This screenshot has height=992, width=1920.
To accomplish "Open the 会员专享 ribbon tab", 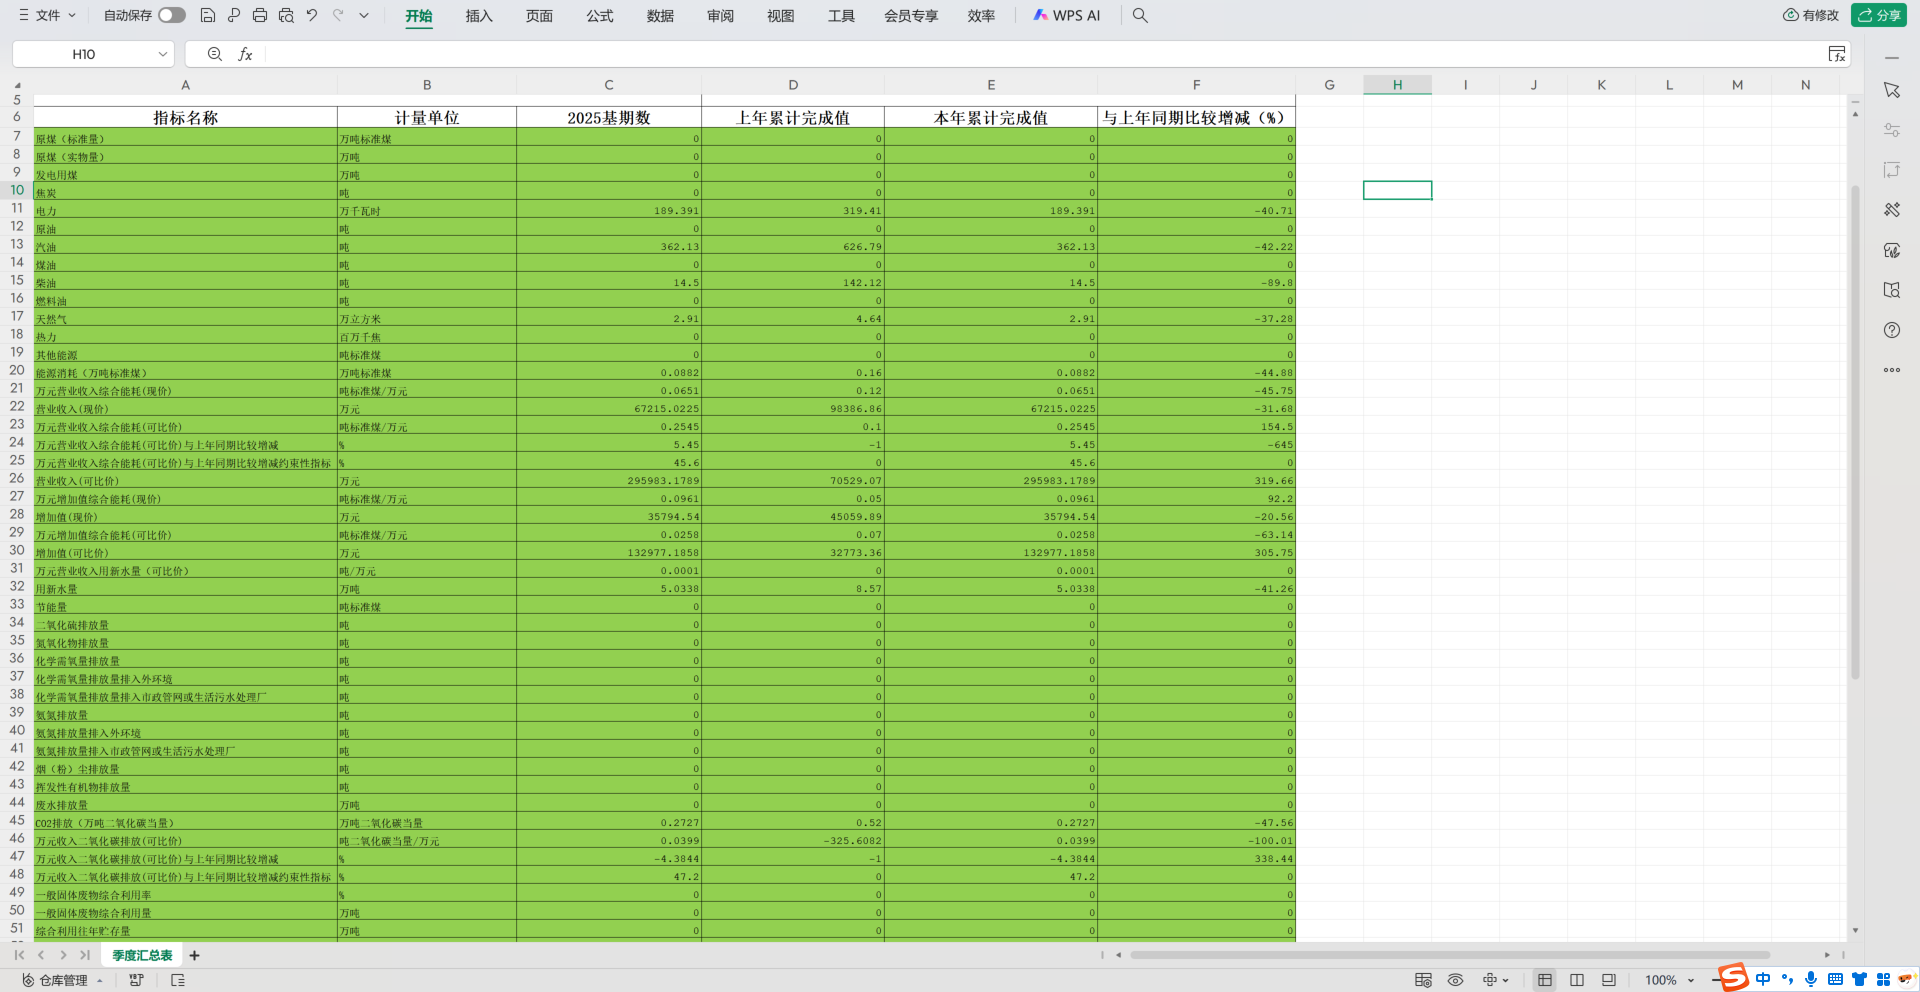I will [x=911, y=16].
